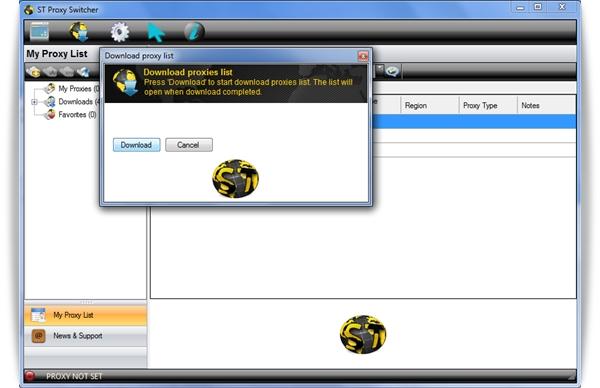The image size is (600, 388).
Task: Click the ST Proxy Switcher title bar icon
Action: (29, 10)
